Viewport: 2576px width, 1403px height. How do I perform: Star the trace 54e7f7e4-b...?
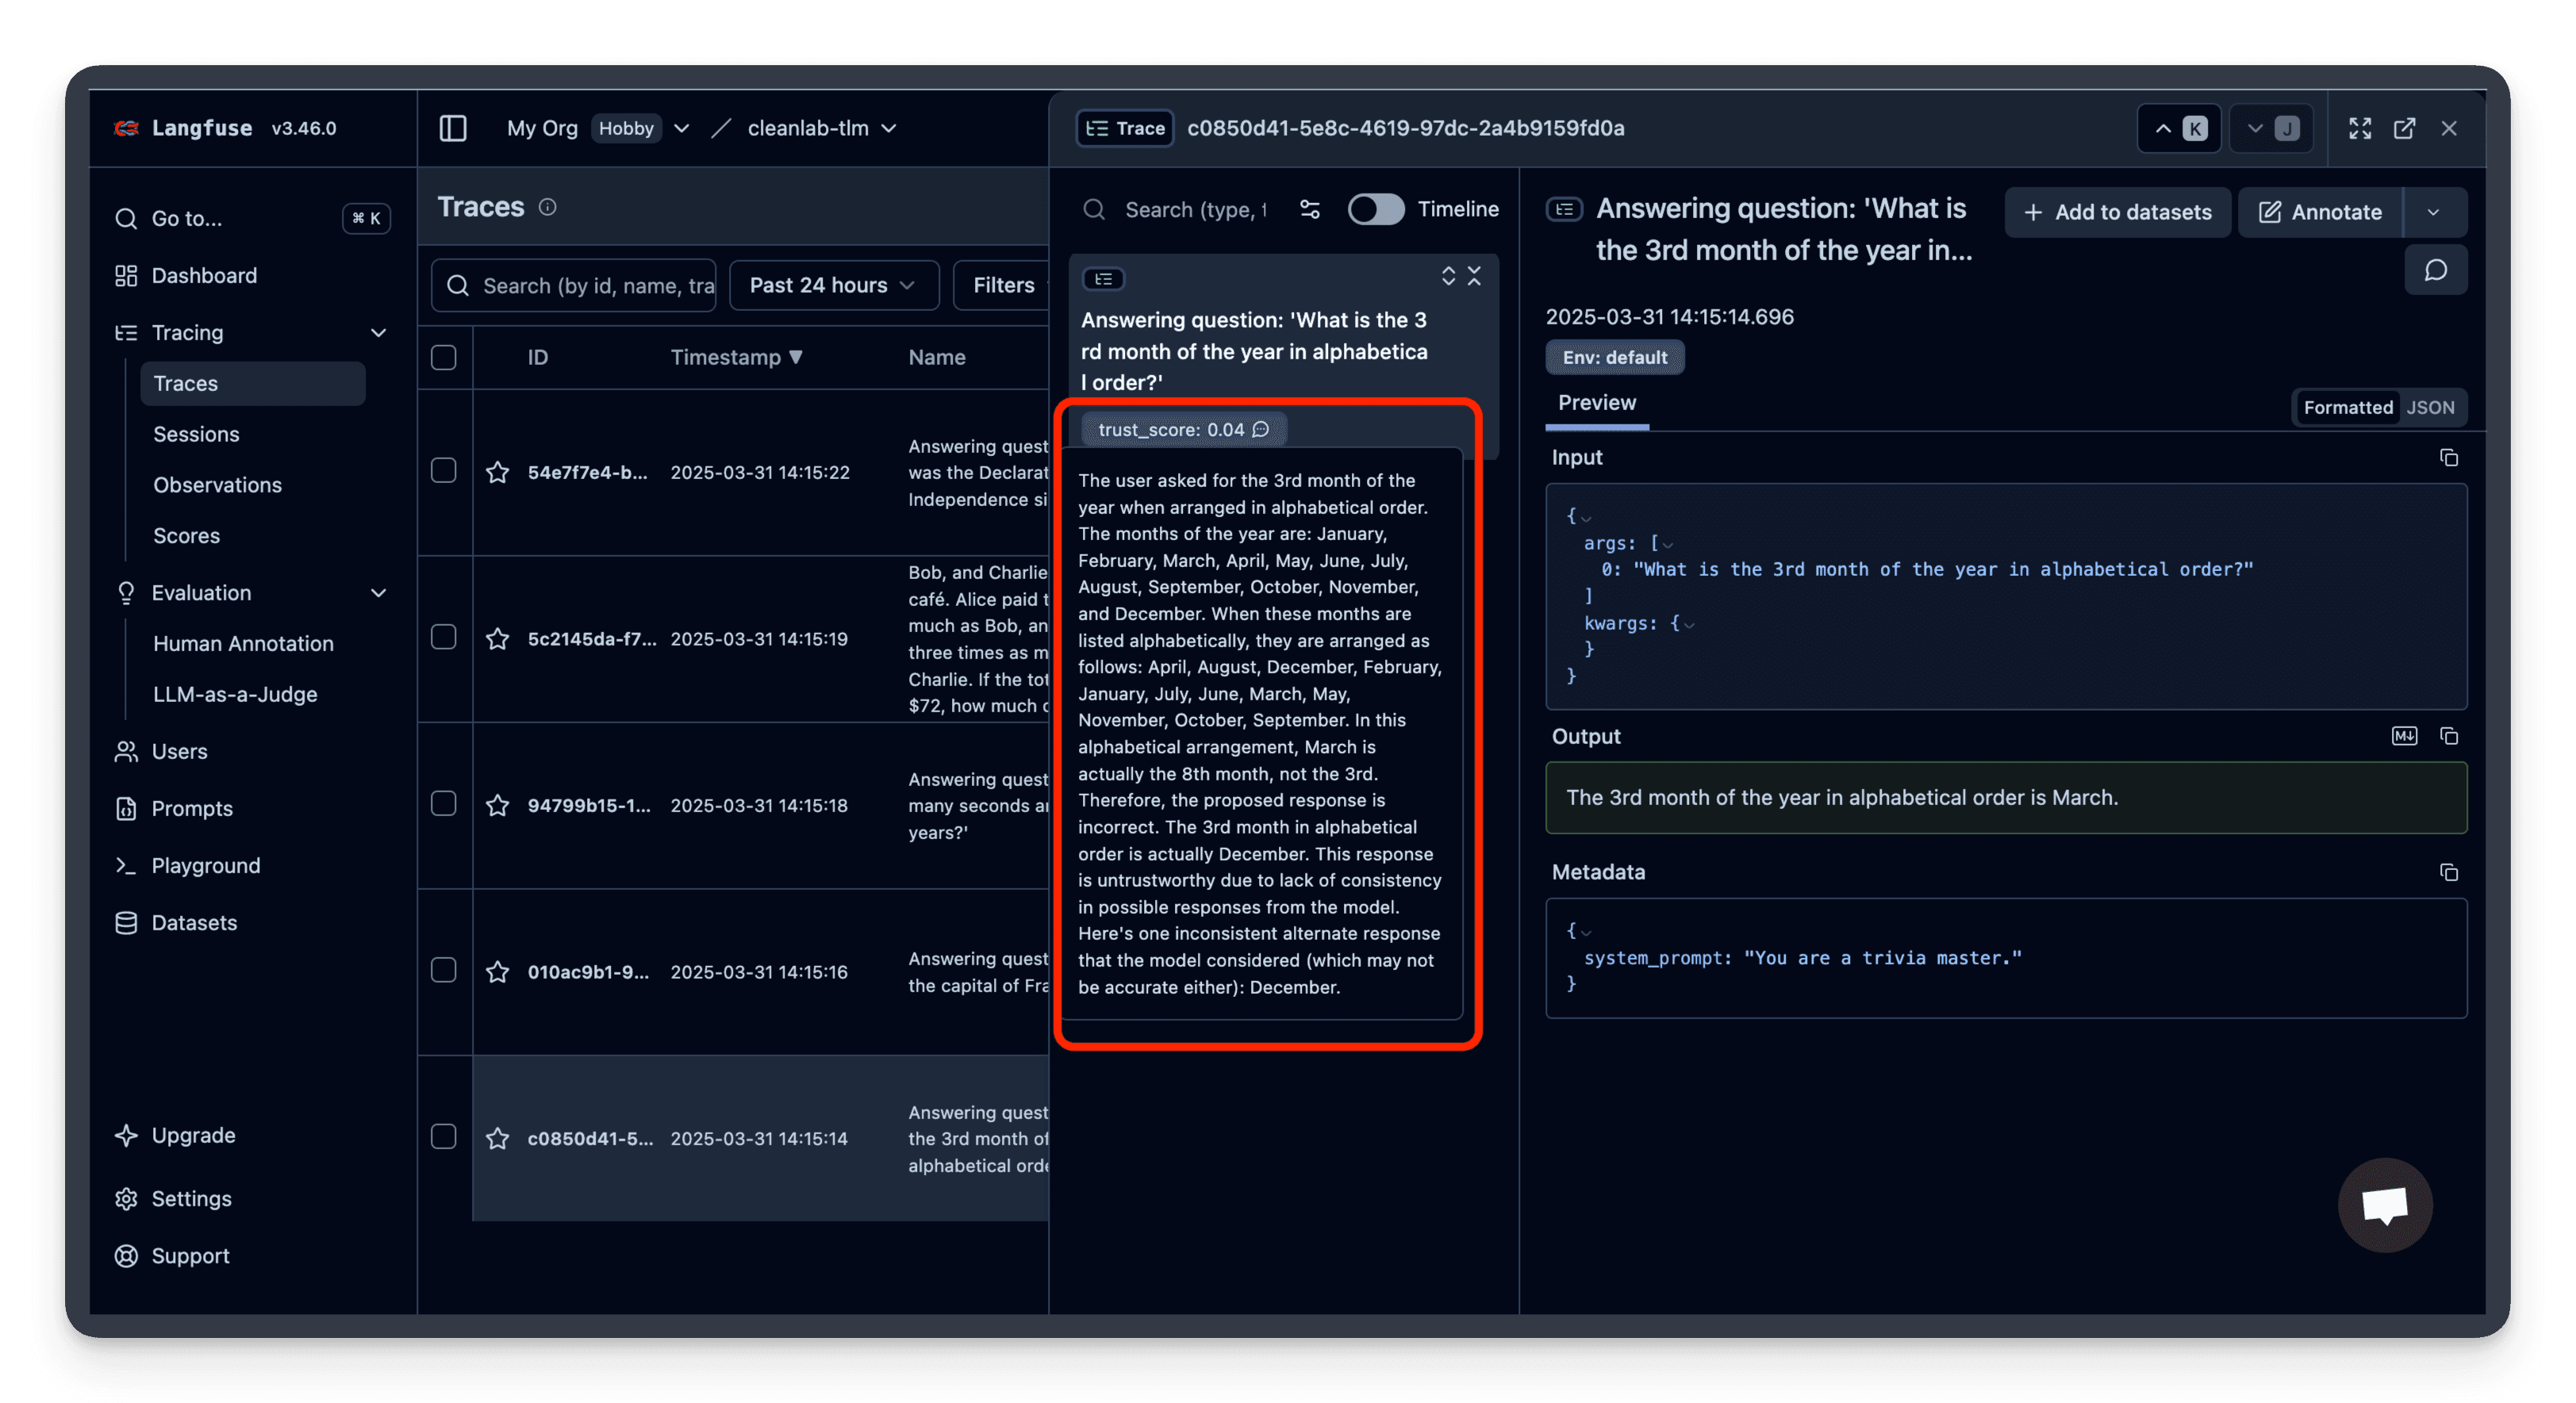(x=498, y=472)
